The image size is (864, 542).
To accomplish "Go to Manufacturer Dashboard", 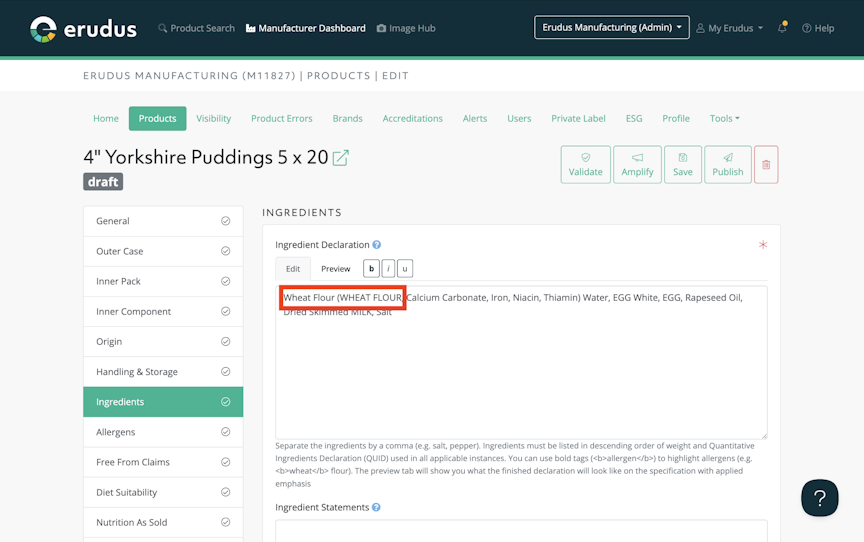I will 306,28.
